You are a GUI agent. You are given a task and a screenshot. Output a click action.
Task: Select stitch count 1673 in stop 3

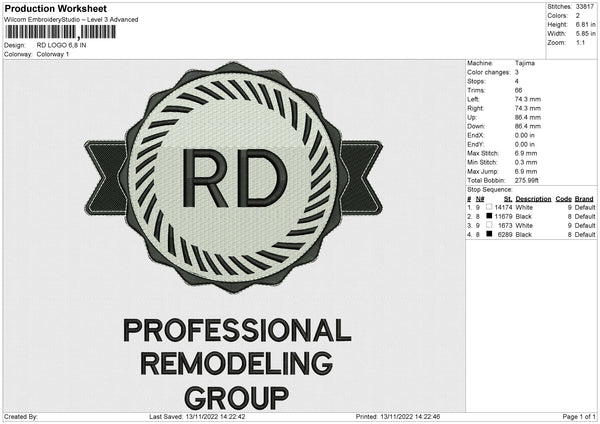(505, 226)
